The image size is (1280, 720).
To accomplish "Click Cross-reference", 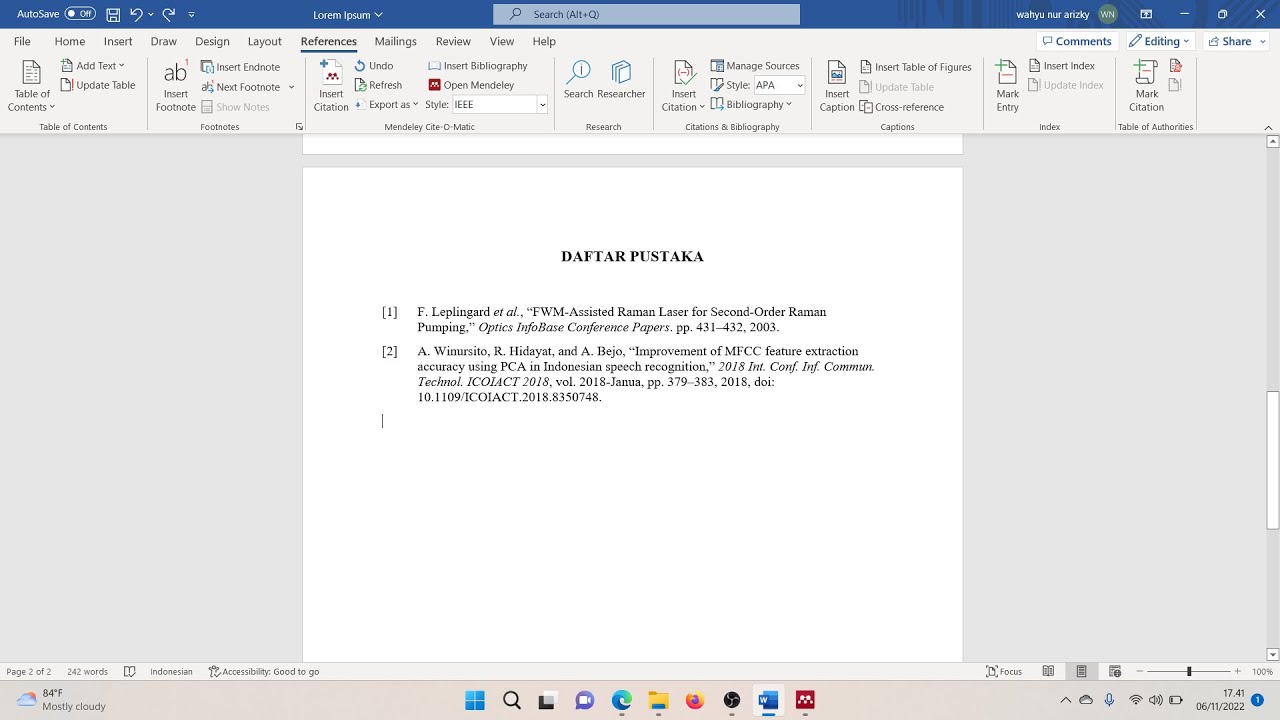I will click(x=901, y=107).
